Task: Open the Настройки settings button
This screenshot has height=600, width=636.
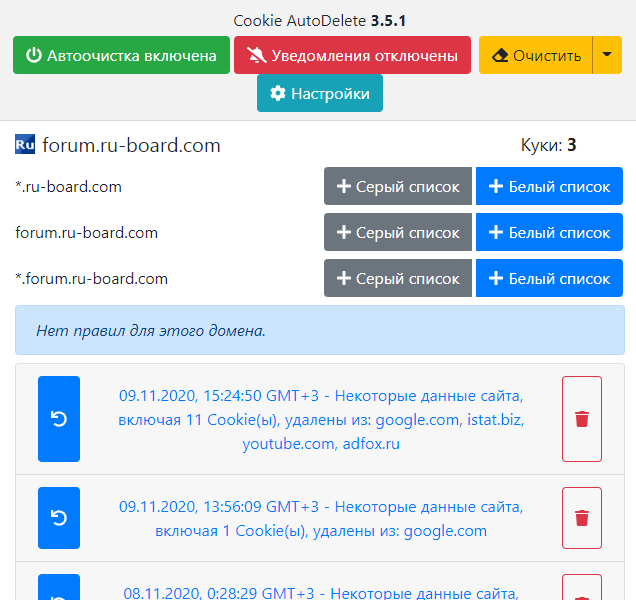Action: tap(320, 93)
